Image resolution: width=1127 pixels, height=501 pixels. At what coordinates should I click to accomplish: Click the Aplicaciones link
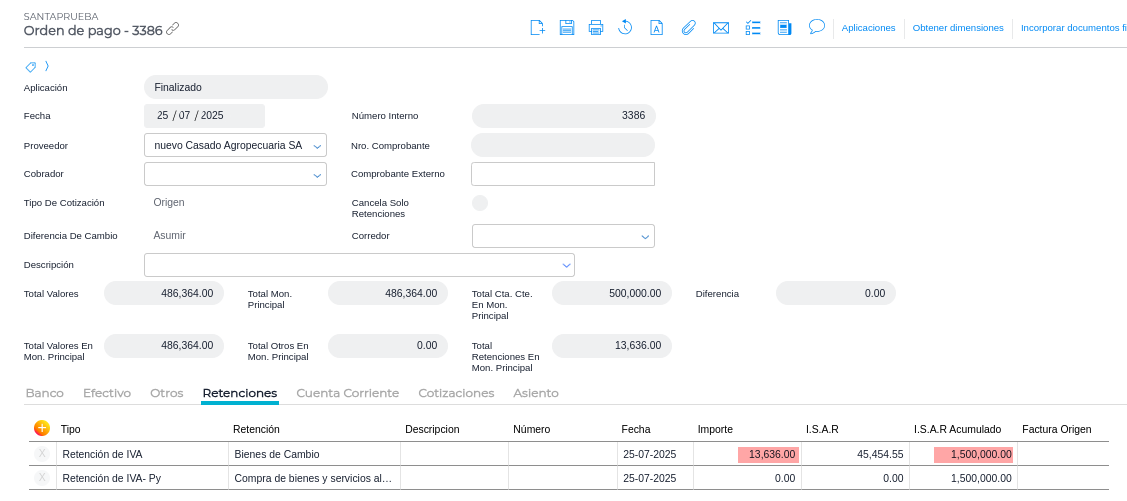(868, 28)
